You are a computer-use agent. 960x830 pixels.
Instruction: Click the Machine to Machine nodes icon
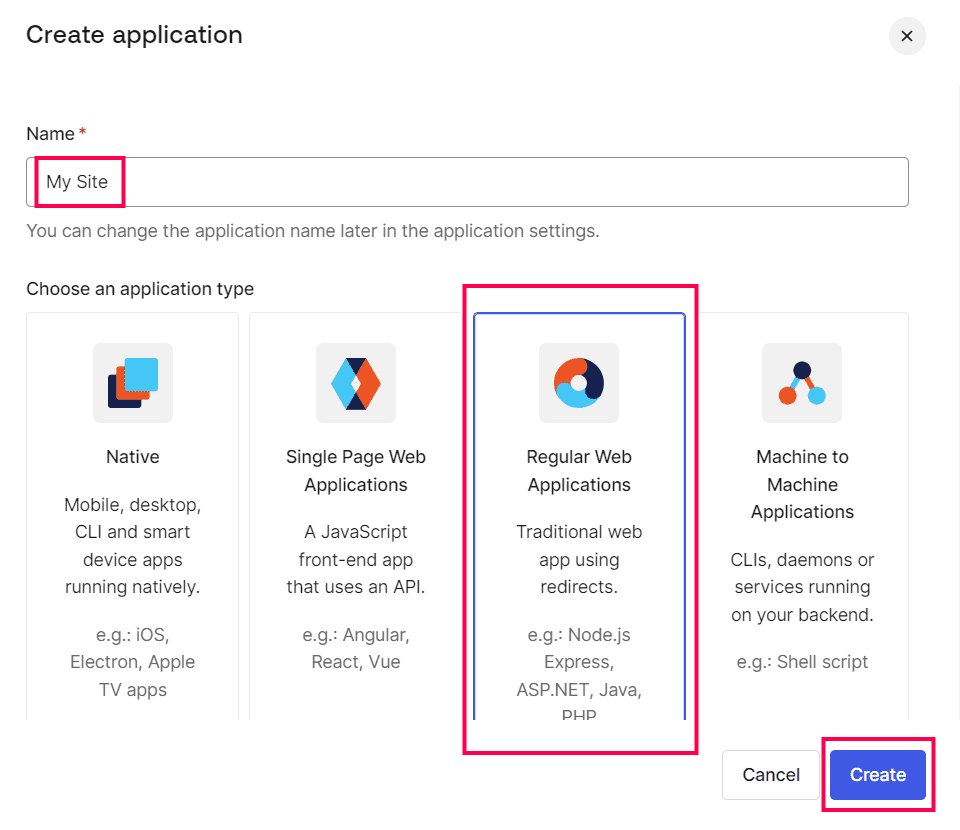[802, 383]
